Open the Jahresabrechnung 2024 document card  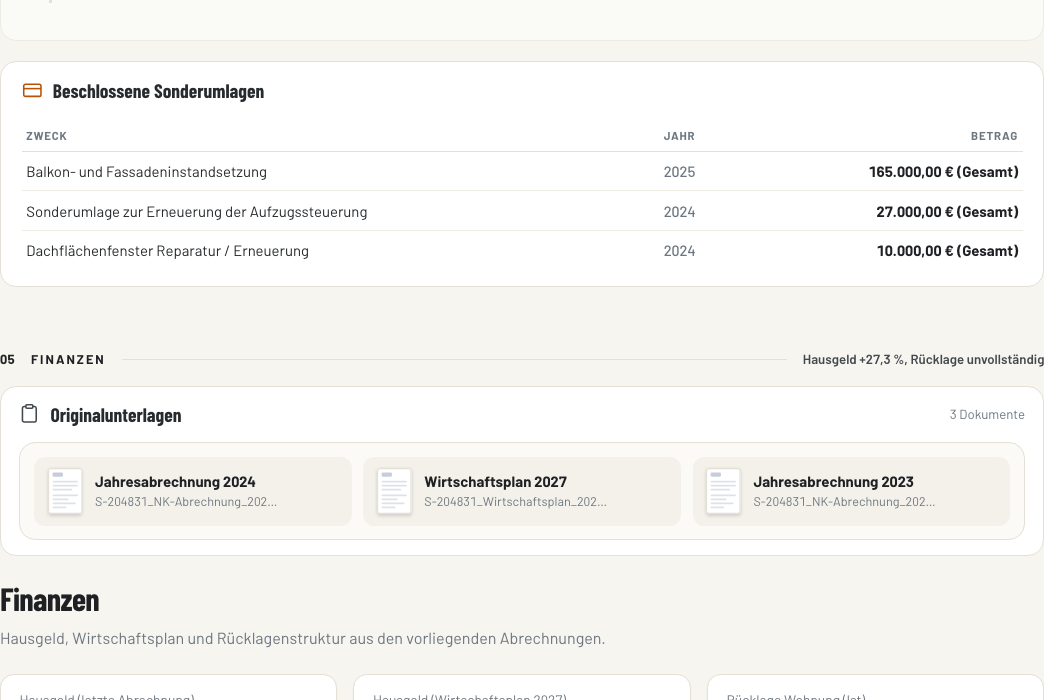pos(193,492)
